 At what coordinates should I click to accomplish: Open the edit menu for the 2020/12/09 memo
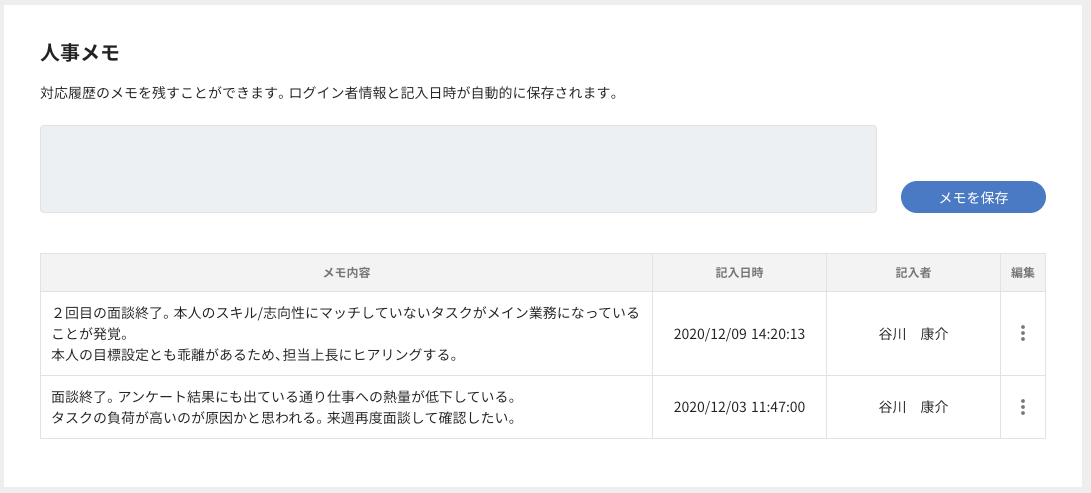point(1022,333)
